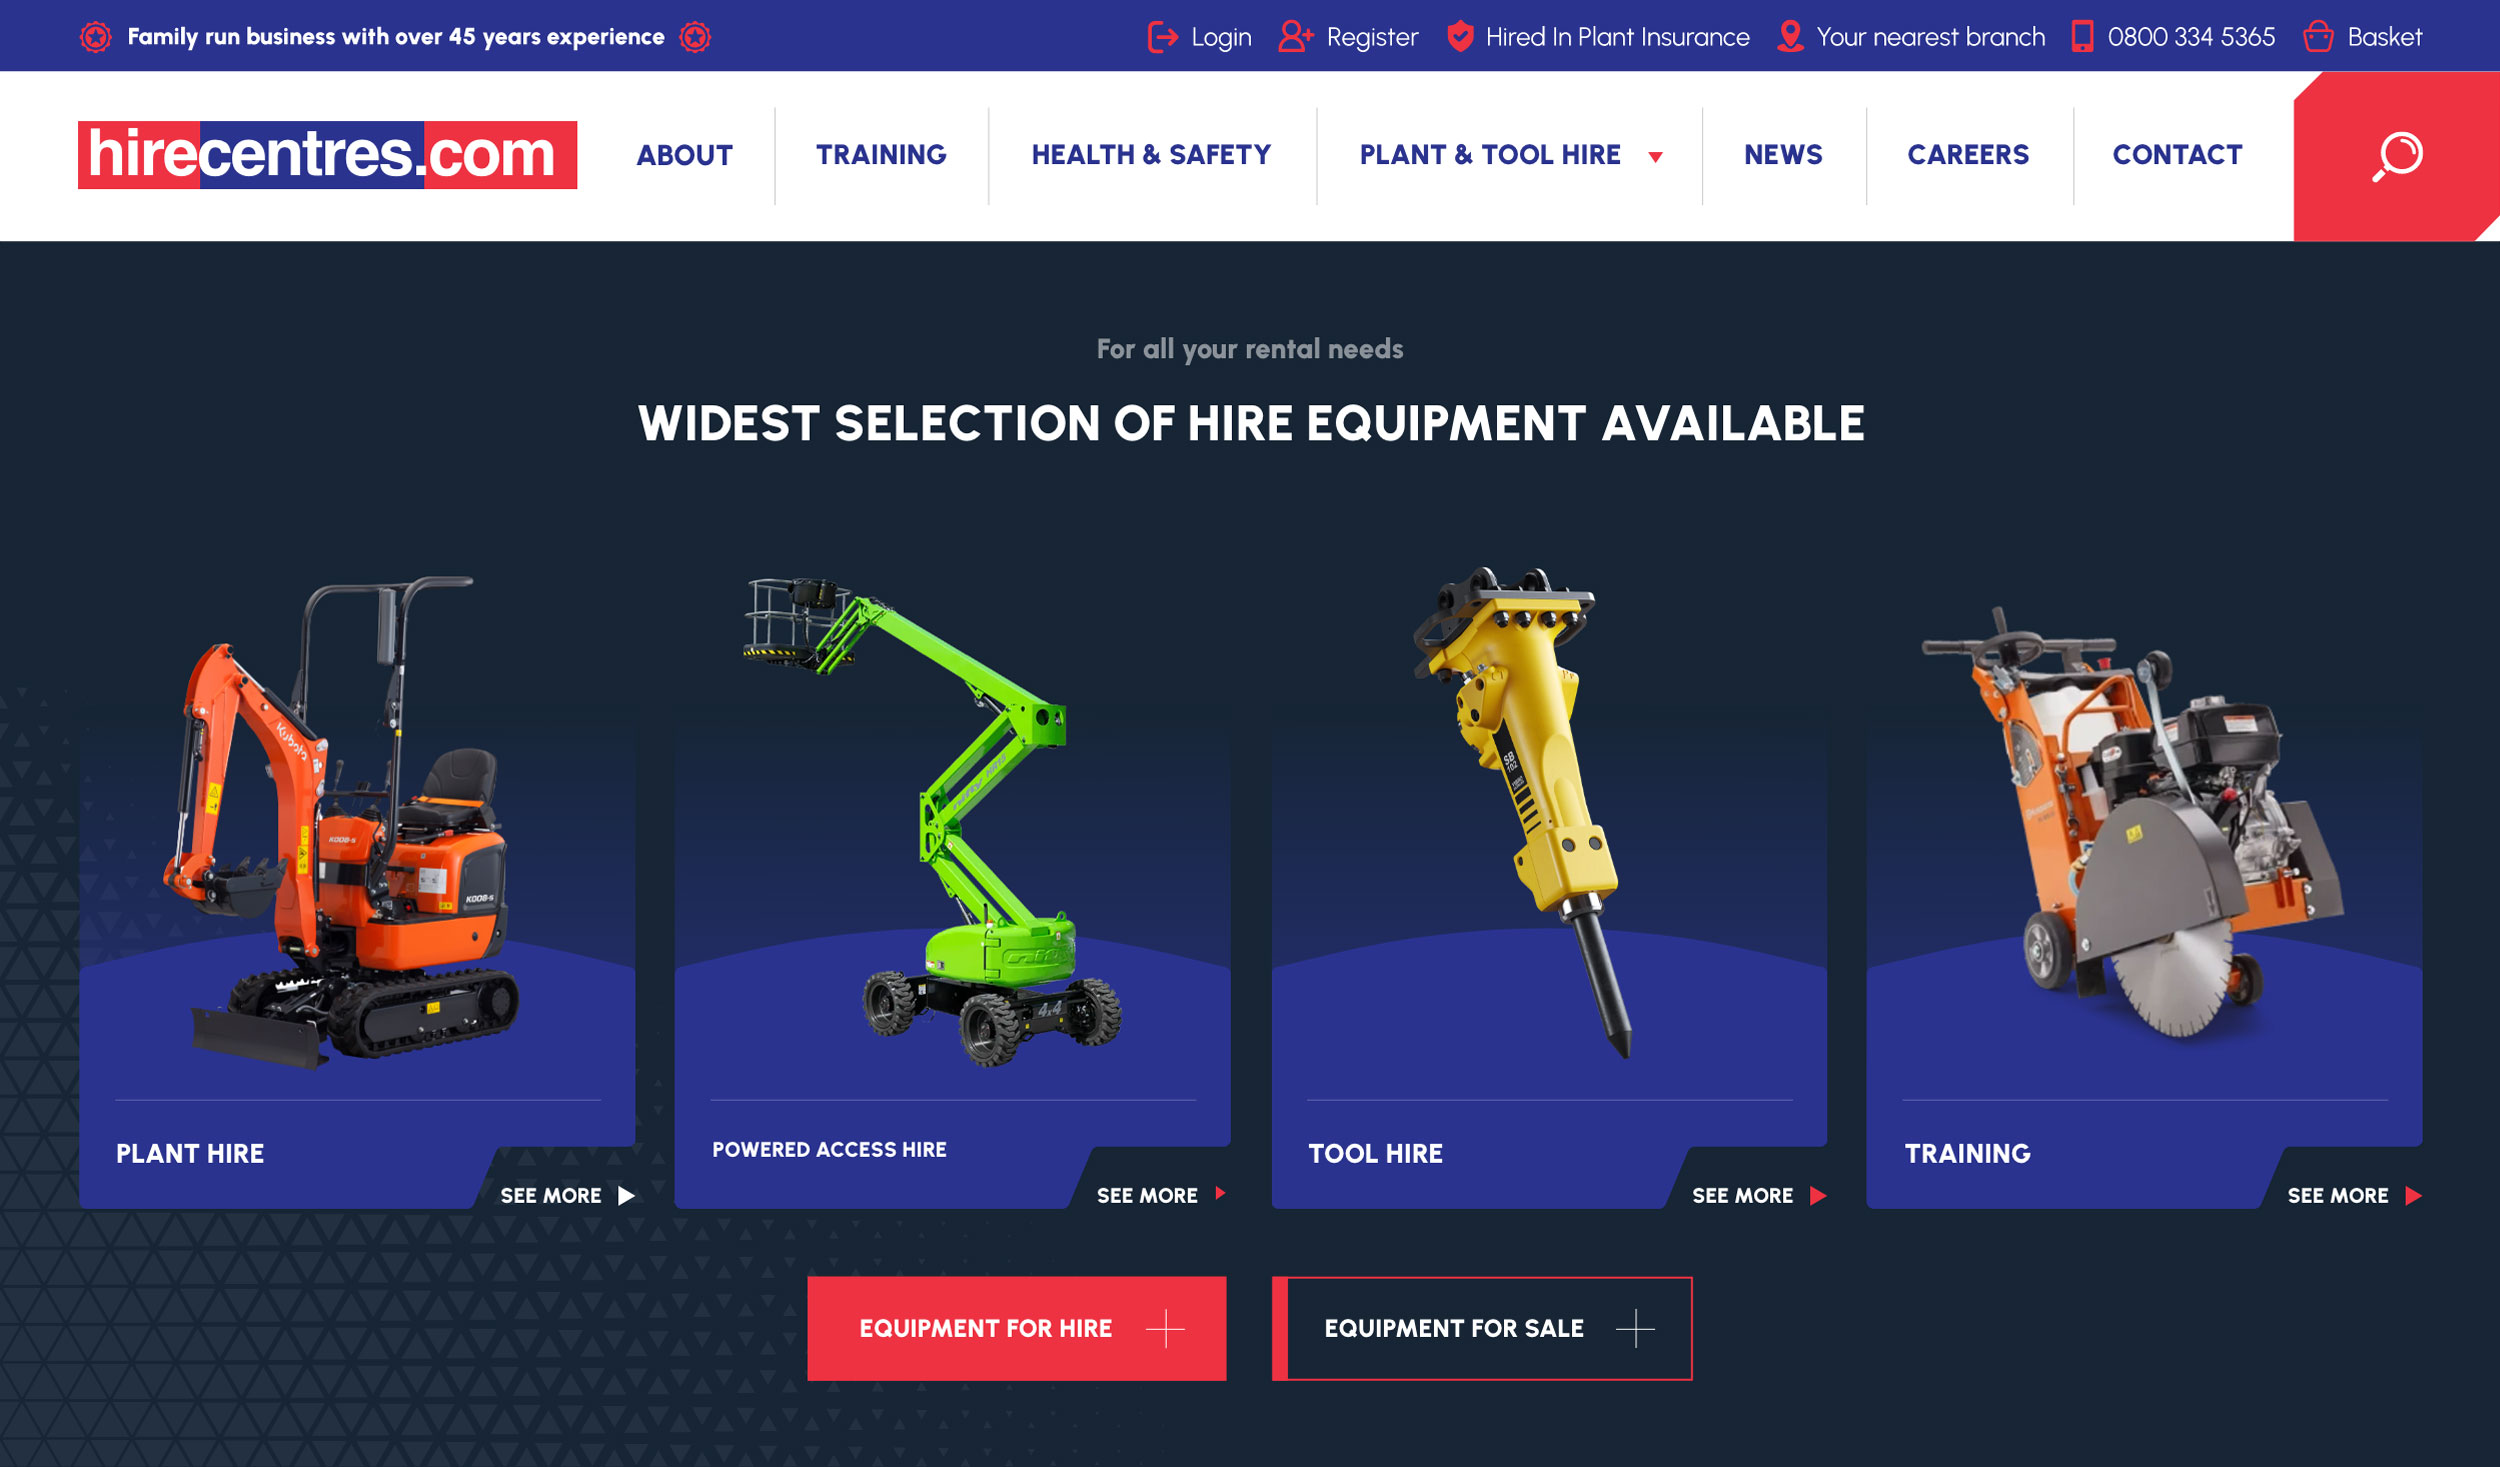This screenshot has width=2500, height=1467.
Task: Click the insurance shield icon
Action: 1460,37
